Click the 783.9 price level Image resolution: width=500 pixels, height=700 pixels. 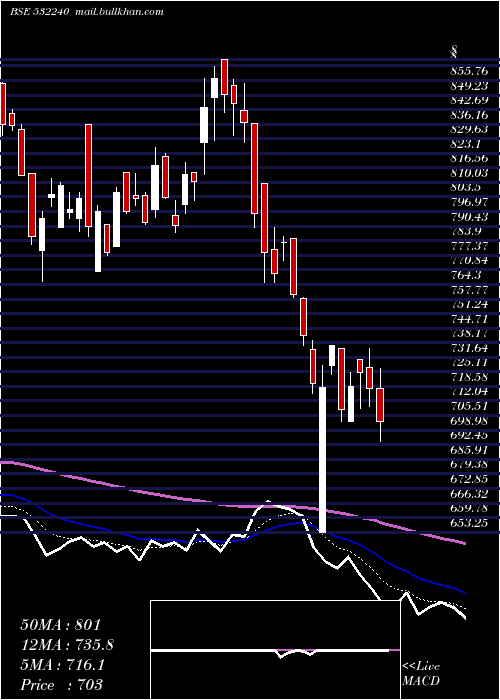click(465, 231)
